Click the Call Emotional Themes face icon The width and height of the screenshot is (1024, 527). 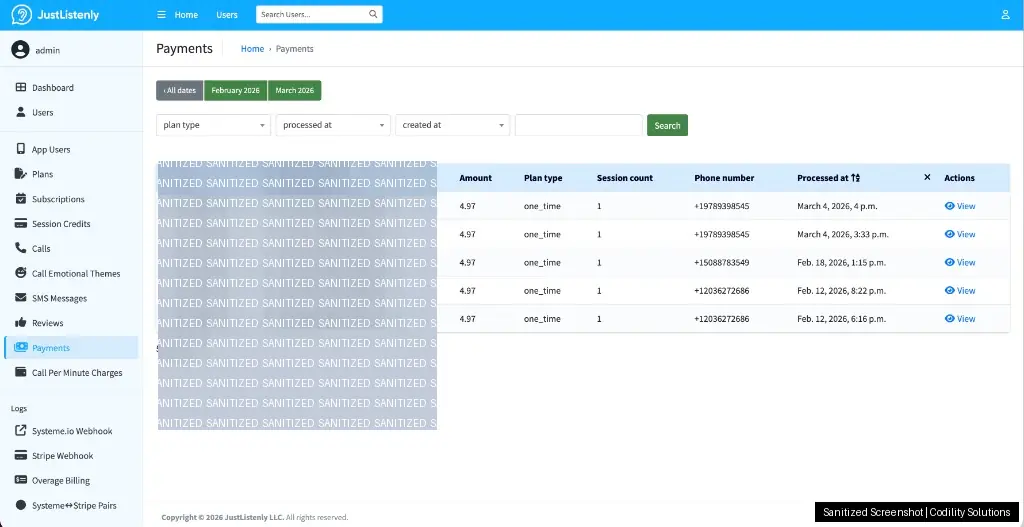coord(21,273)
